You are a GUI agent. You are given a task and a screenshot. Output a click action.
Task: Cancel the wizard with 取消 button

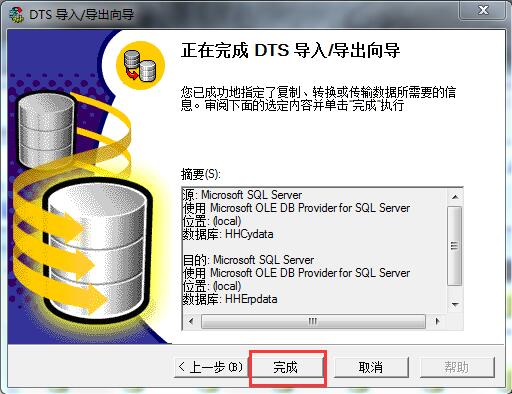pyautogui.click(x=371, y=367)
